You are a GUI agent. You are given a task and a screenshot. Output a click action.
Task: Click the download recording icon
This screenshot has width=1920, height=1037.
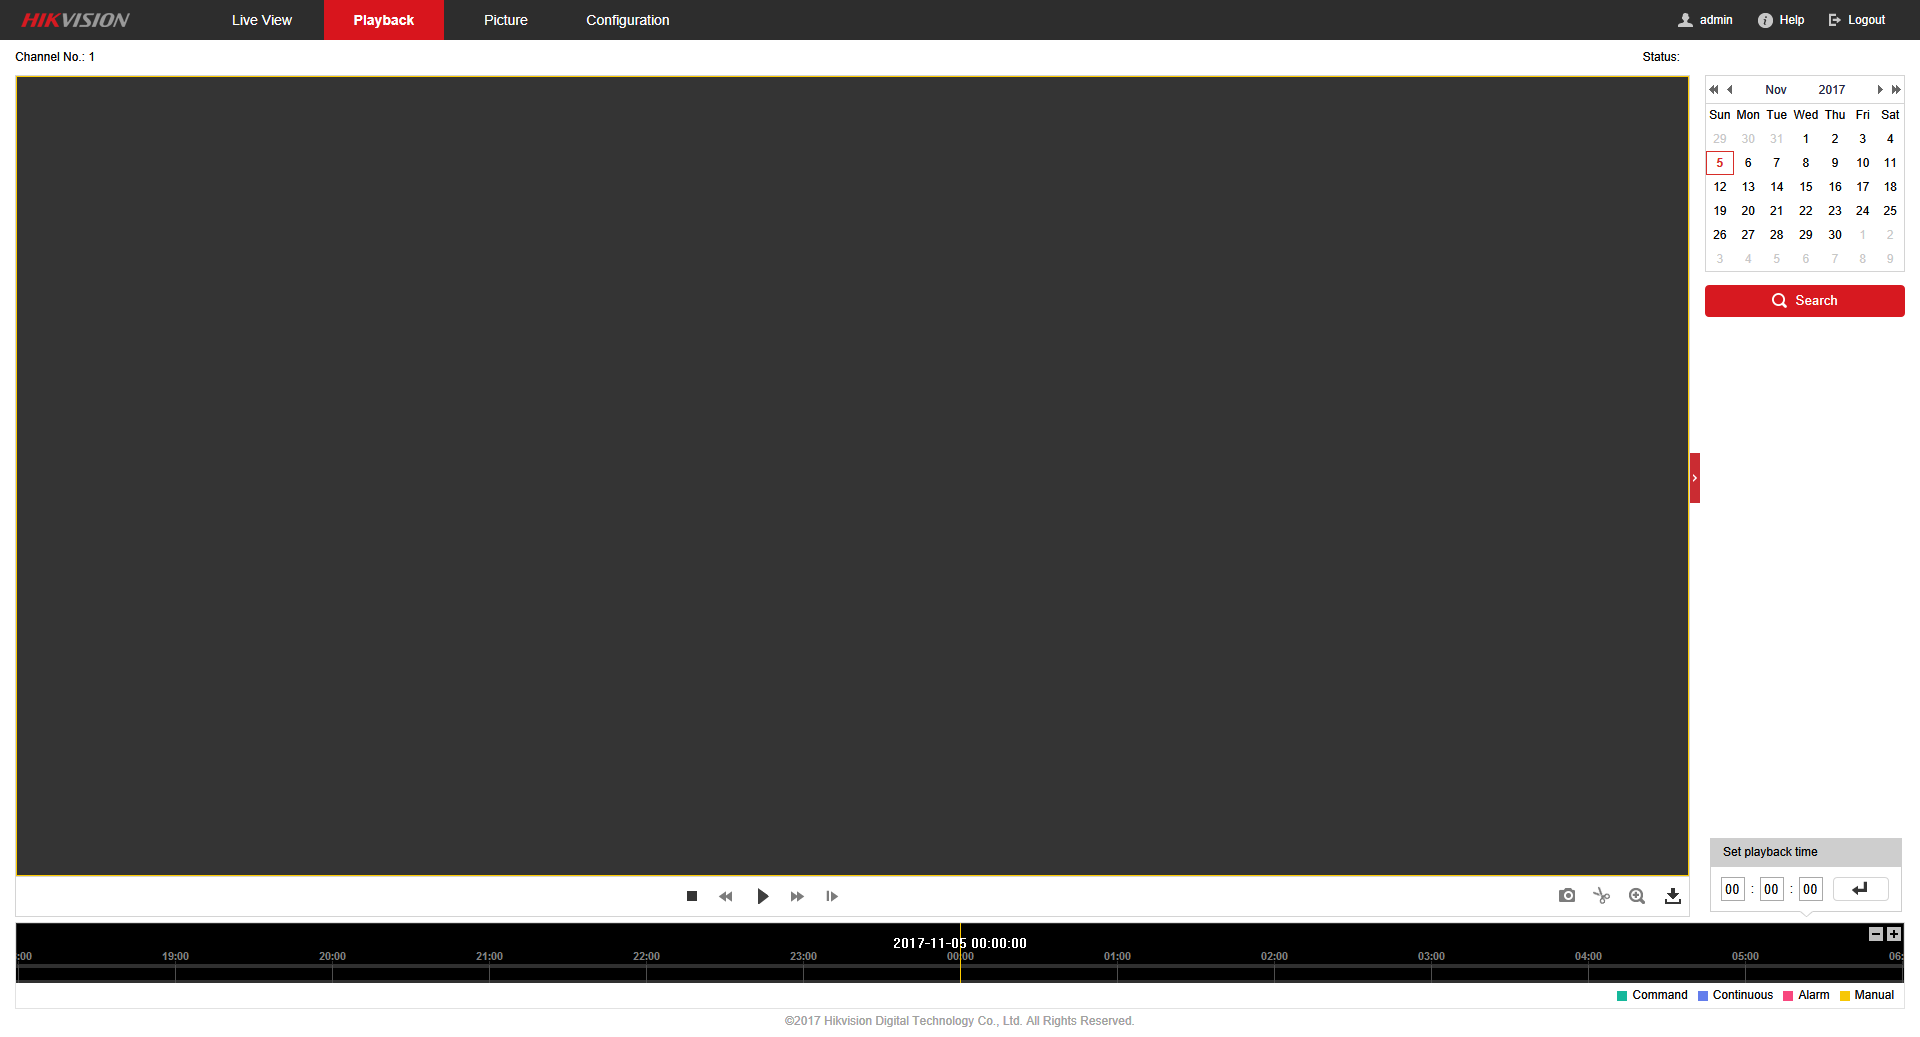pos(1672,896)
